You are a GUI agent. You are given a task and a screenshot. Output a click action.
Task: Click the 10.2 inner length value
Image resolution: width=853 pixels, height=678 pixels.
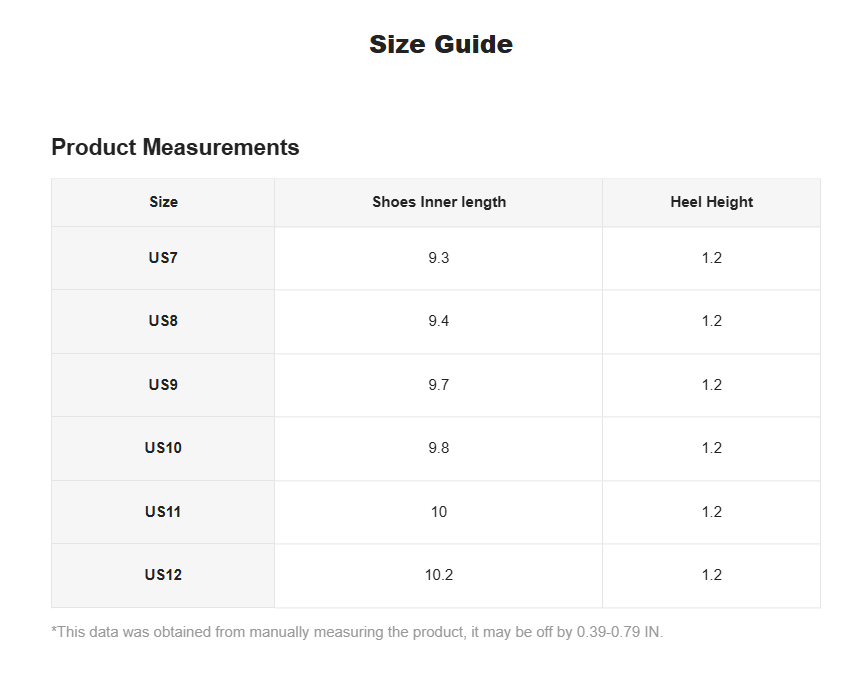tap(439, 575)
